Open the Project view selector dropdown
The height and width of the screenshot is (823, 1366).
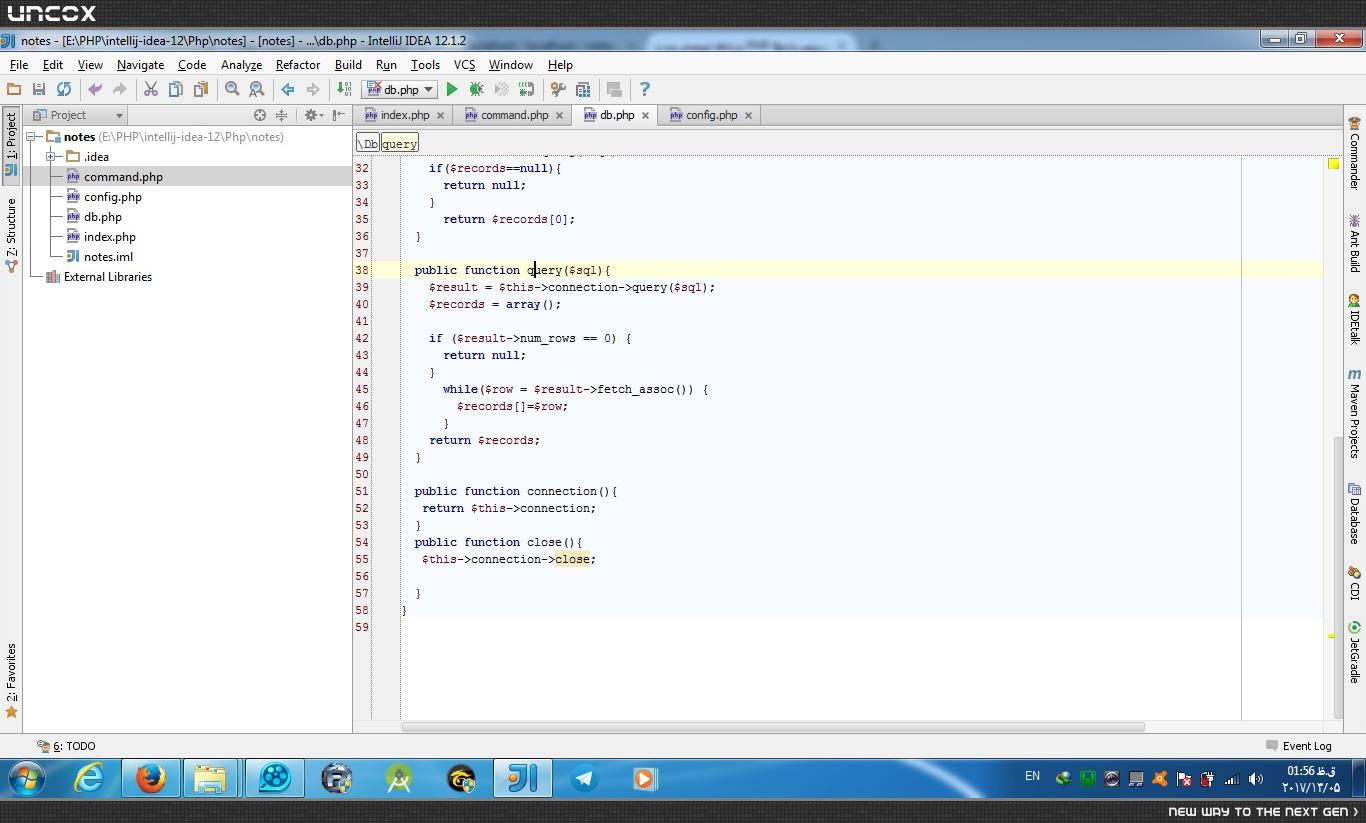77,115
